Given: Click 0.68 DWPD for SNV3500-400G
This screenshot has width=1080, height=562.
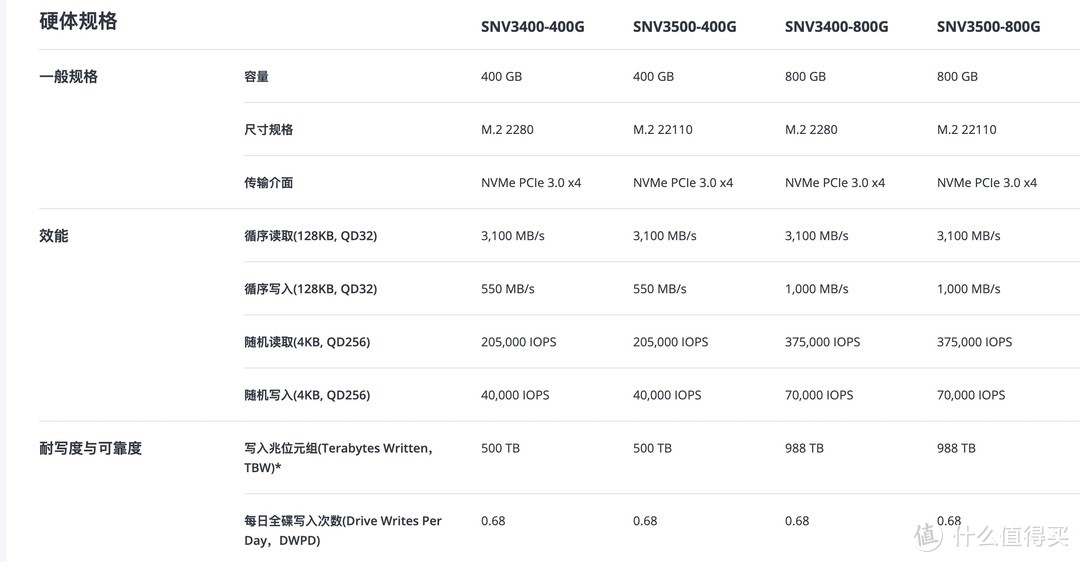Looking at the screenshot, I should click(645, 521).
